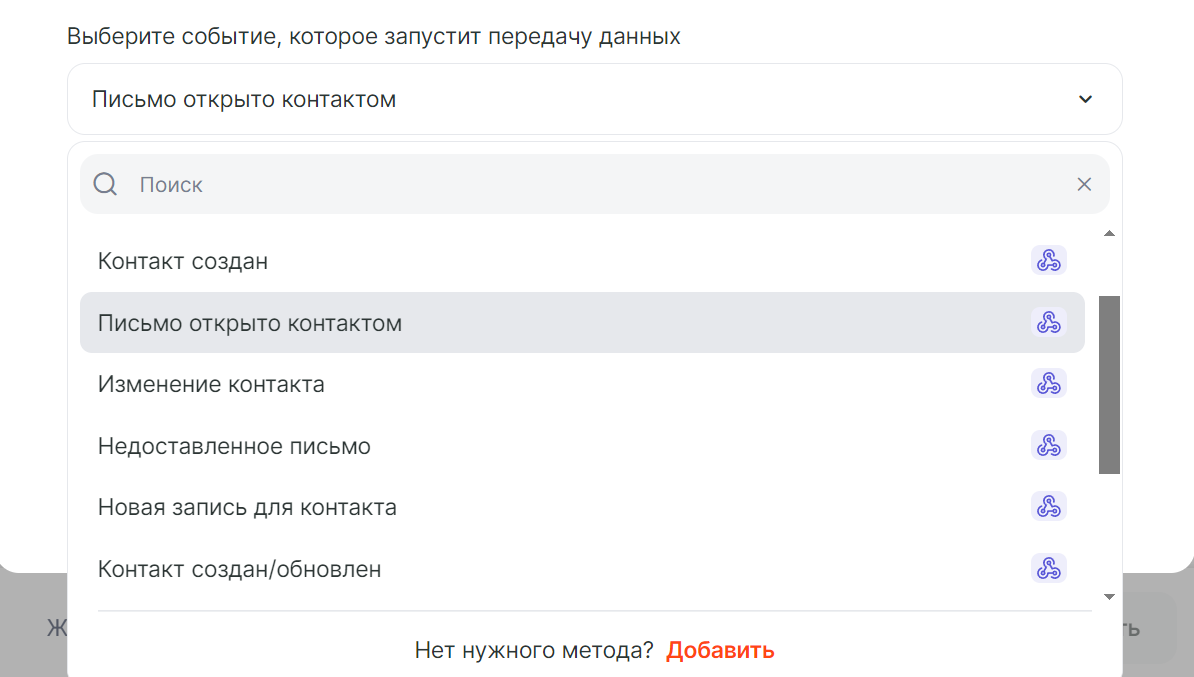Click scroll down arrow of event list
The width and height of the screenshot is (1194, 677).
tap(1109, 596)
